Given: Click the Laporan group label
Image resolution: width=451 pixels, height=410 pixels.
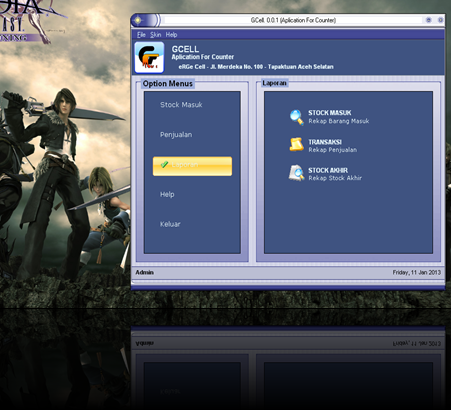Looking at the screenshot, I should pyautogui.click(x=274, y=83).
